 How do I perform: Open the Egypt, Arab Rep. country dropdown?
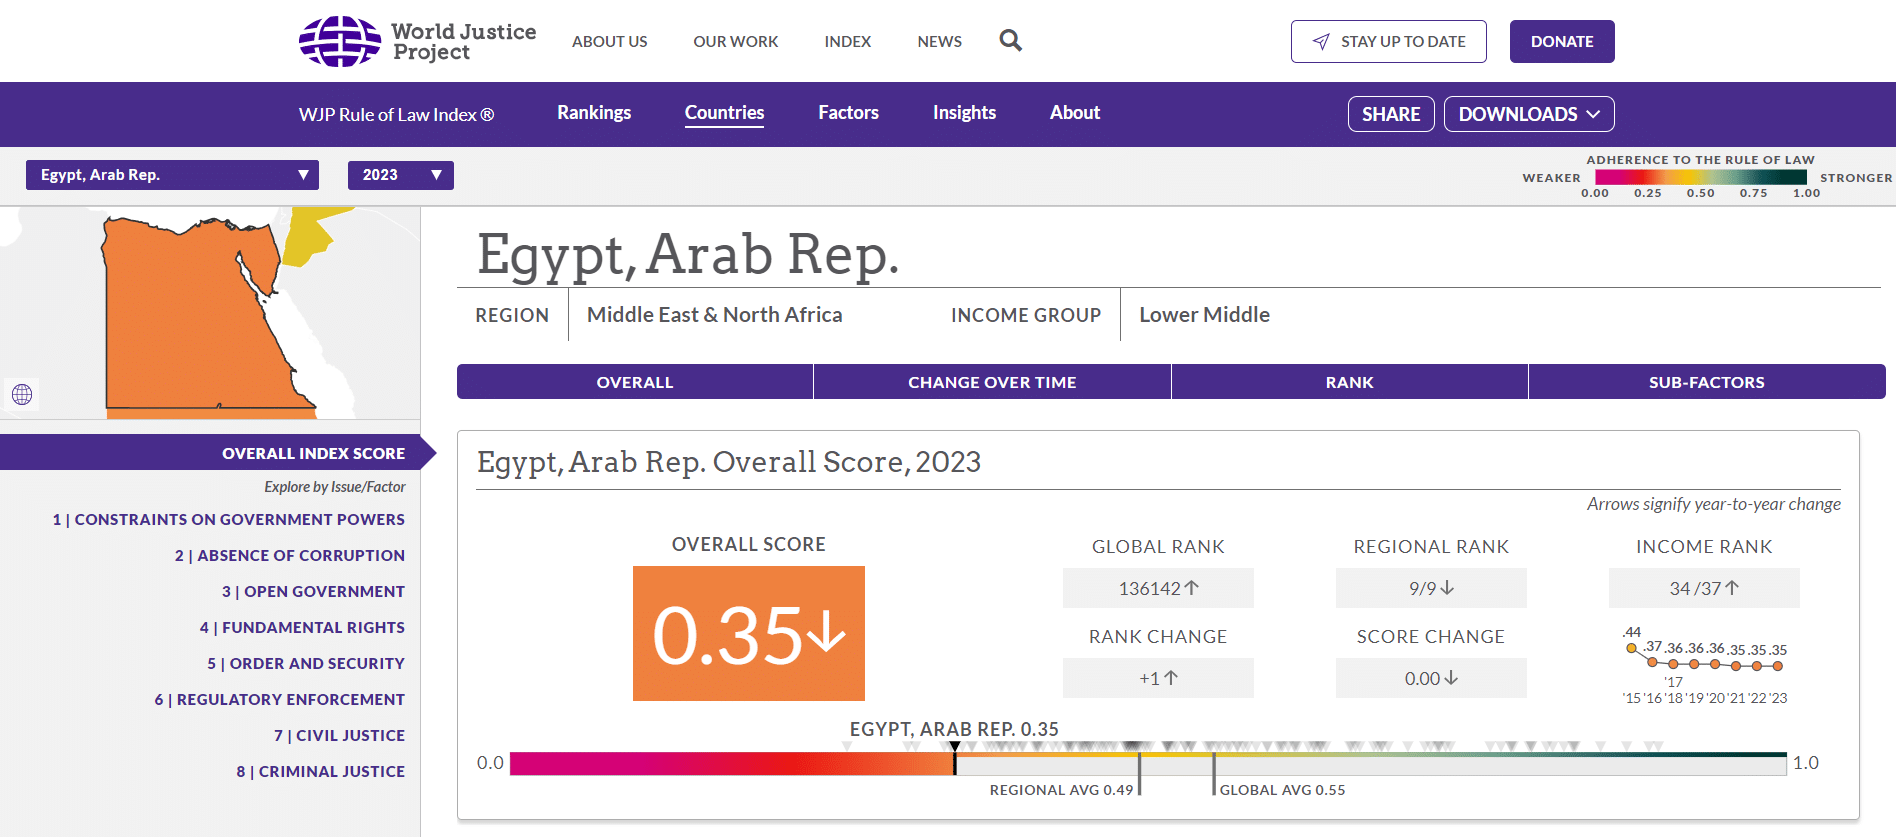pos(172,175)
